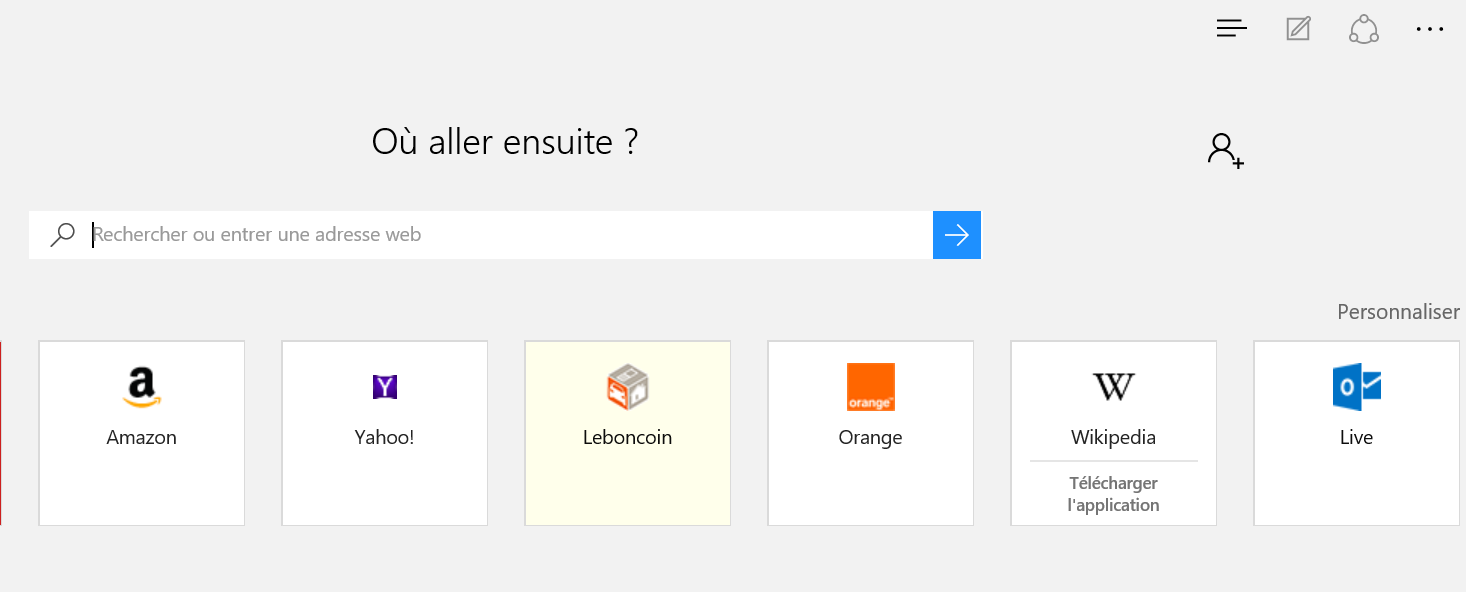Image resolution: width=1466 pixels, height=592 pixels.
Task: Focus the 'Rechercher ou entrer une adresse web' field
Action: (x=510, y=235)
